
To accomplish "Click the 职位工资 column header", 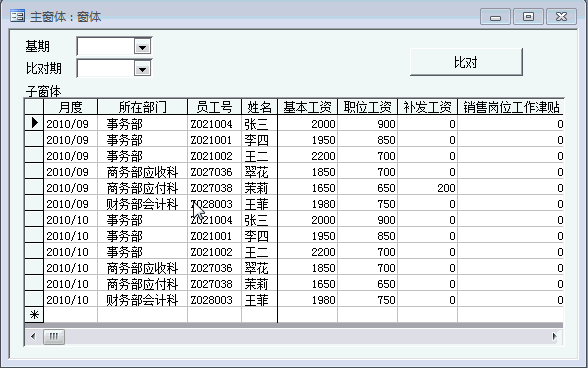I will tap(367, 107).
